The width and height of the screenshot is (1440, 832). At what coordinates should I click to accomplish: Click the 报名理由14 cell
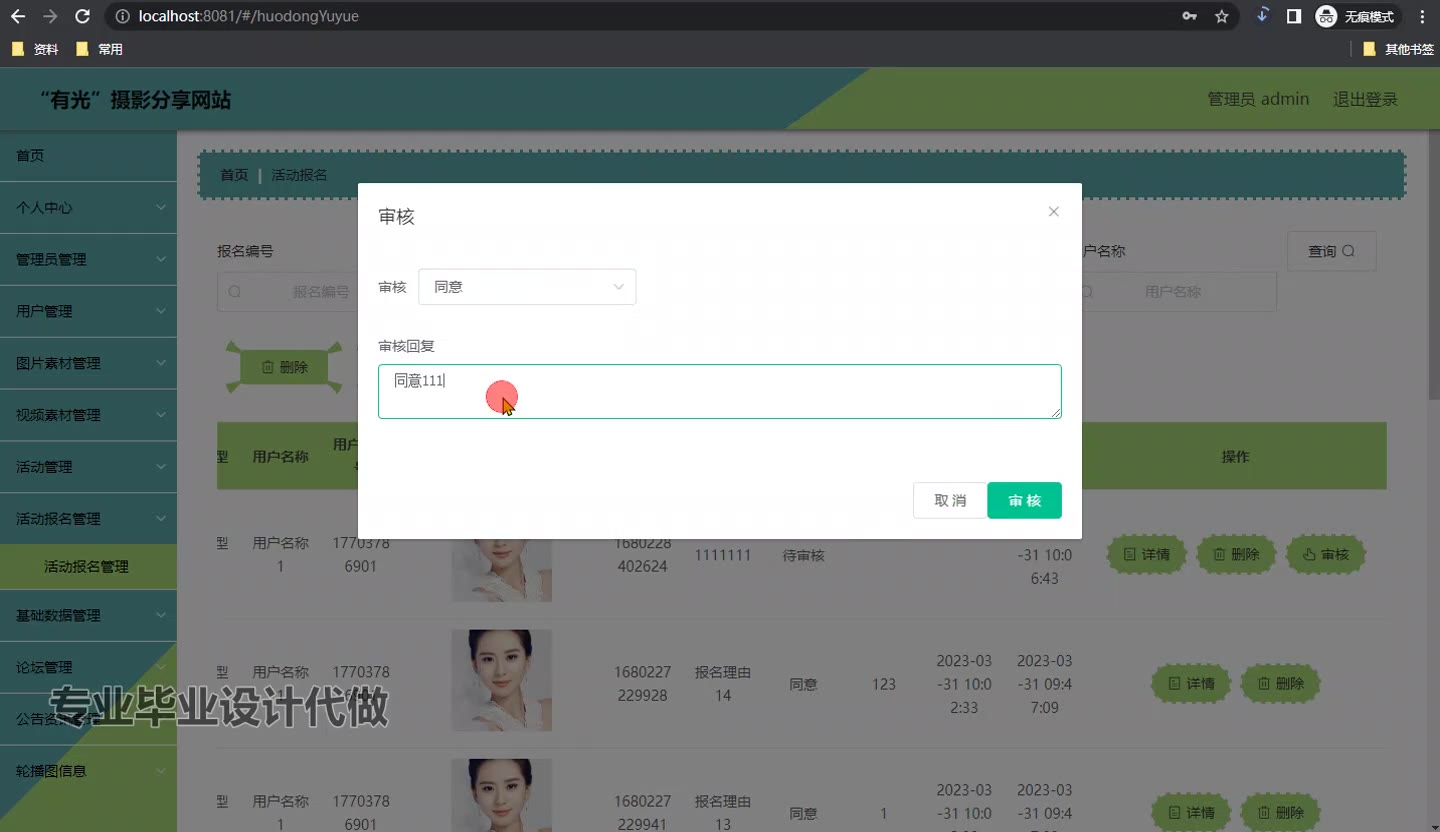pyautogui.click(x=723, y=684)
